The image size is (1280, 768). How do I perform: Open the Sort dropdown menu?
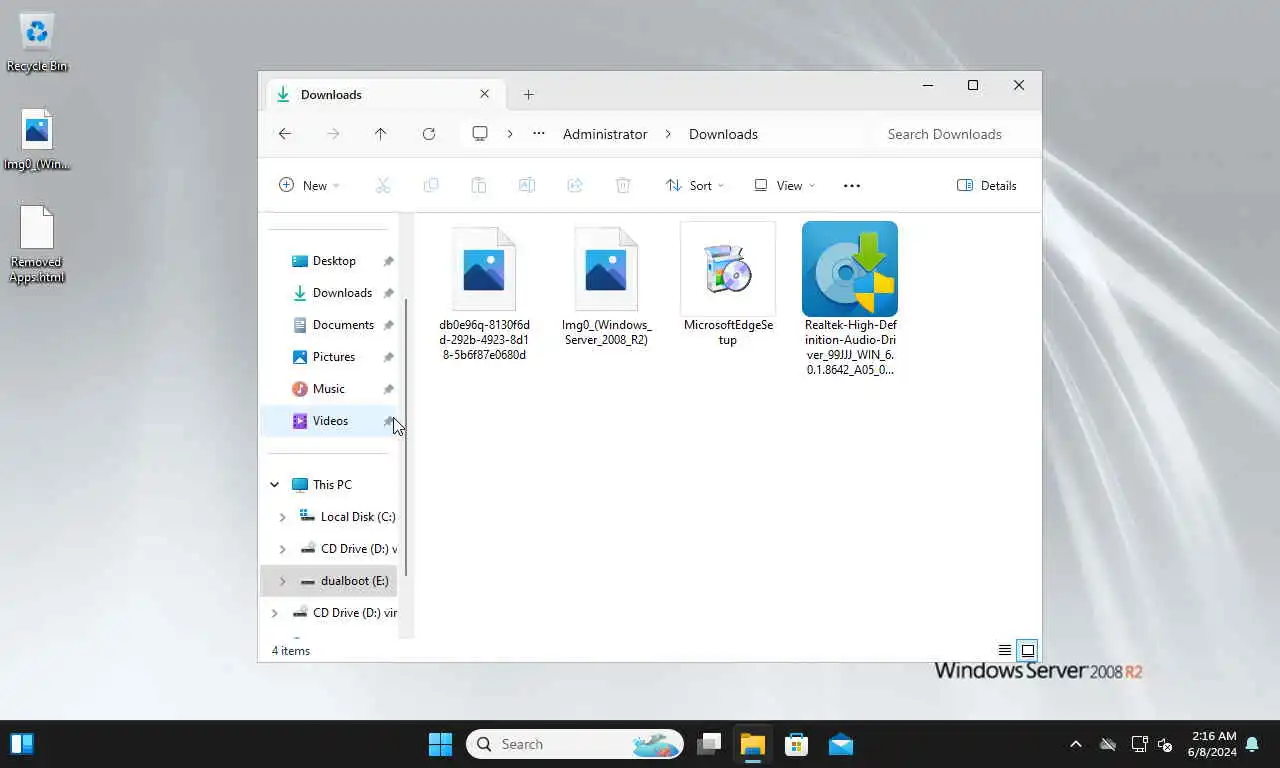694,185
